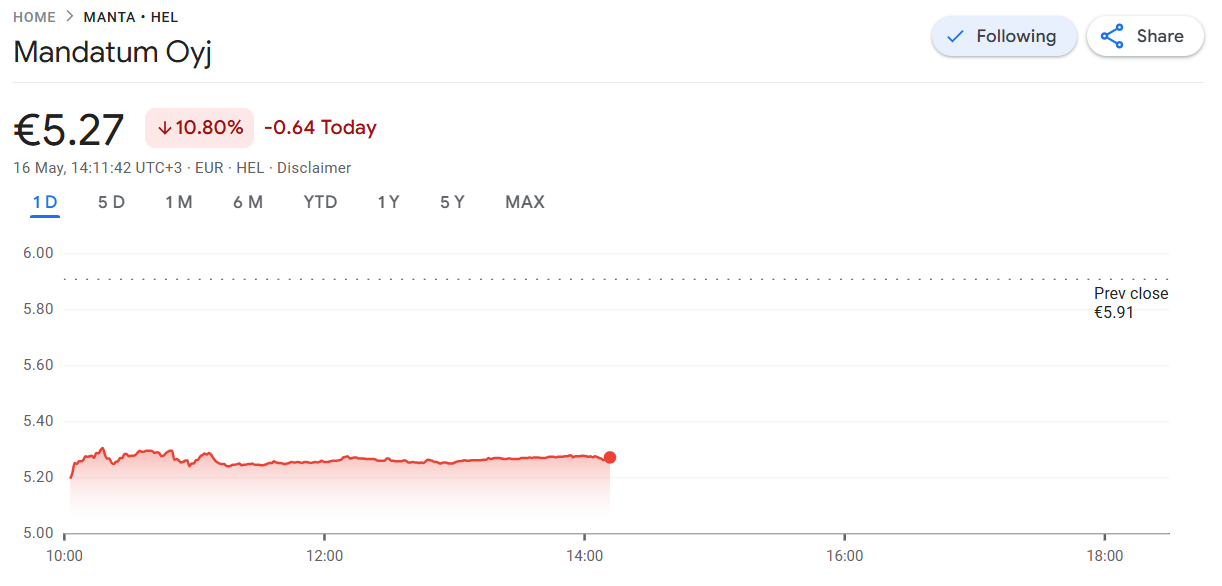
Task: Click the Mandatum Oyj company title
Action: coord(112,52)
